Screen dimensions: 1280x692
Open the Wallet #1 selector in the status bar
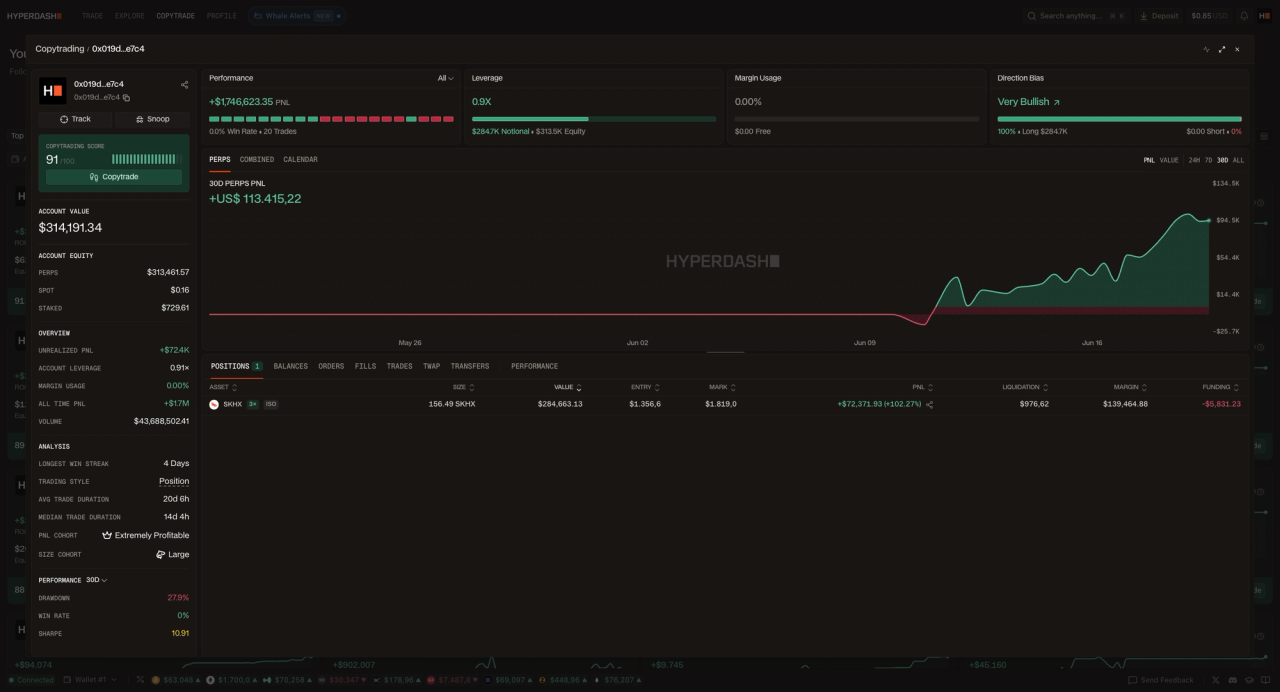pyautogui.click(x=91, y=680)
